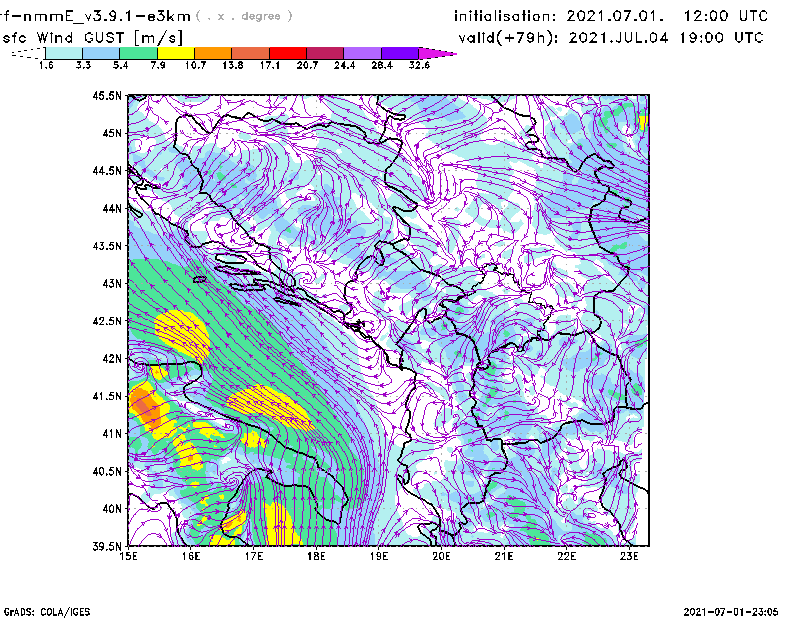Click the latitude label '42.5N'

107,321
